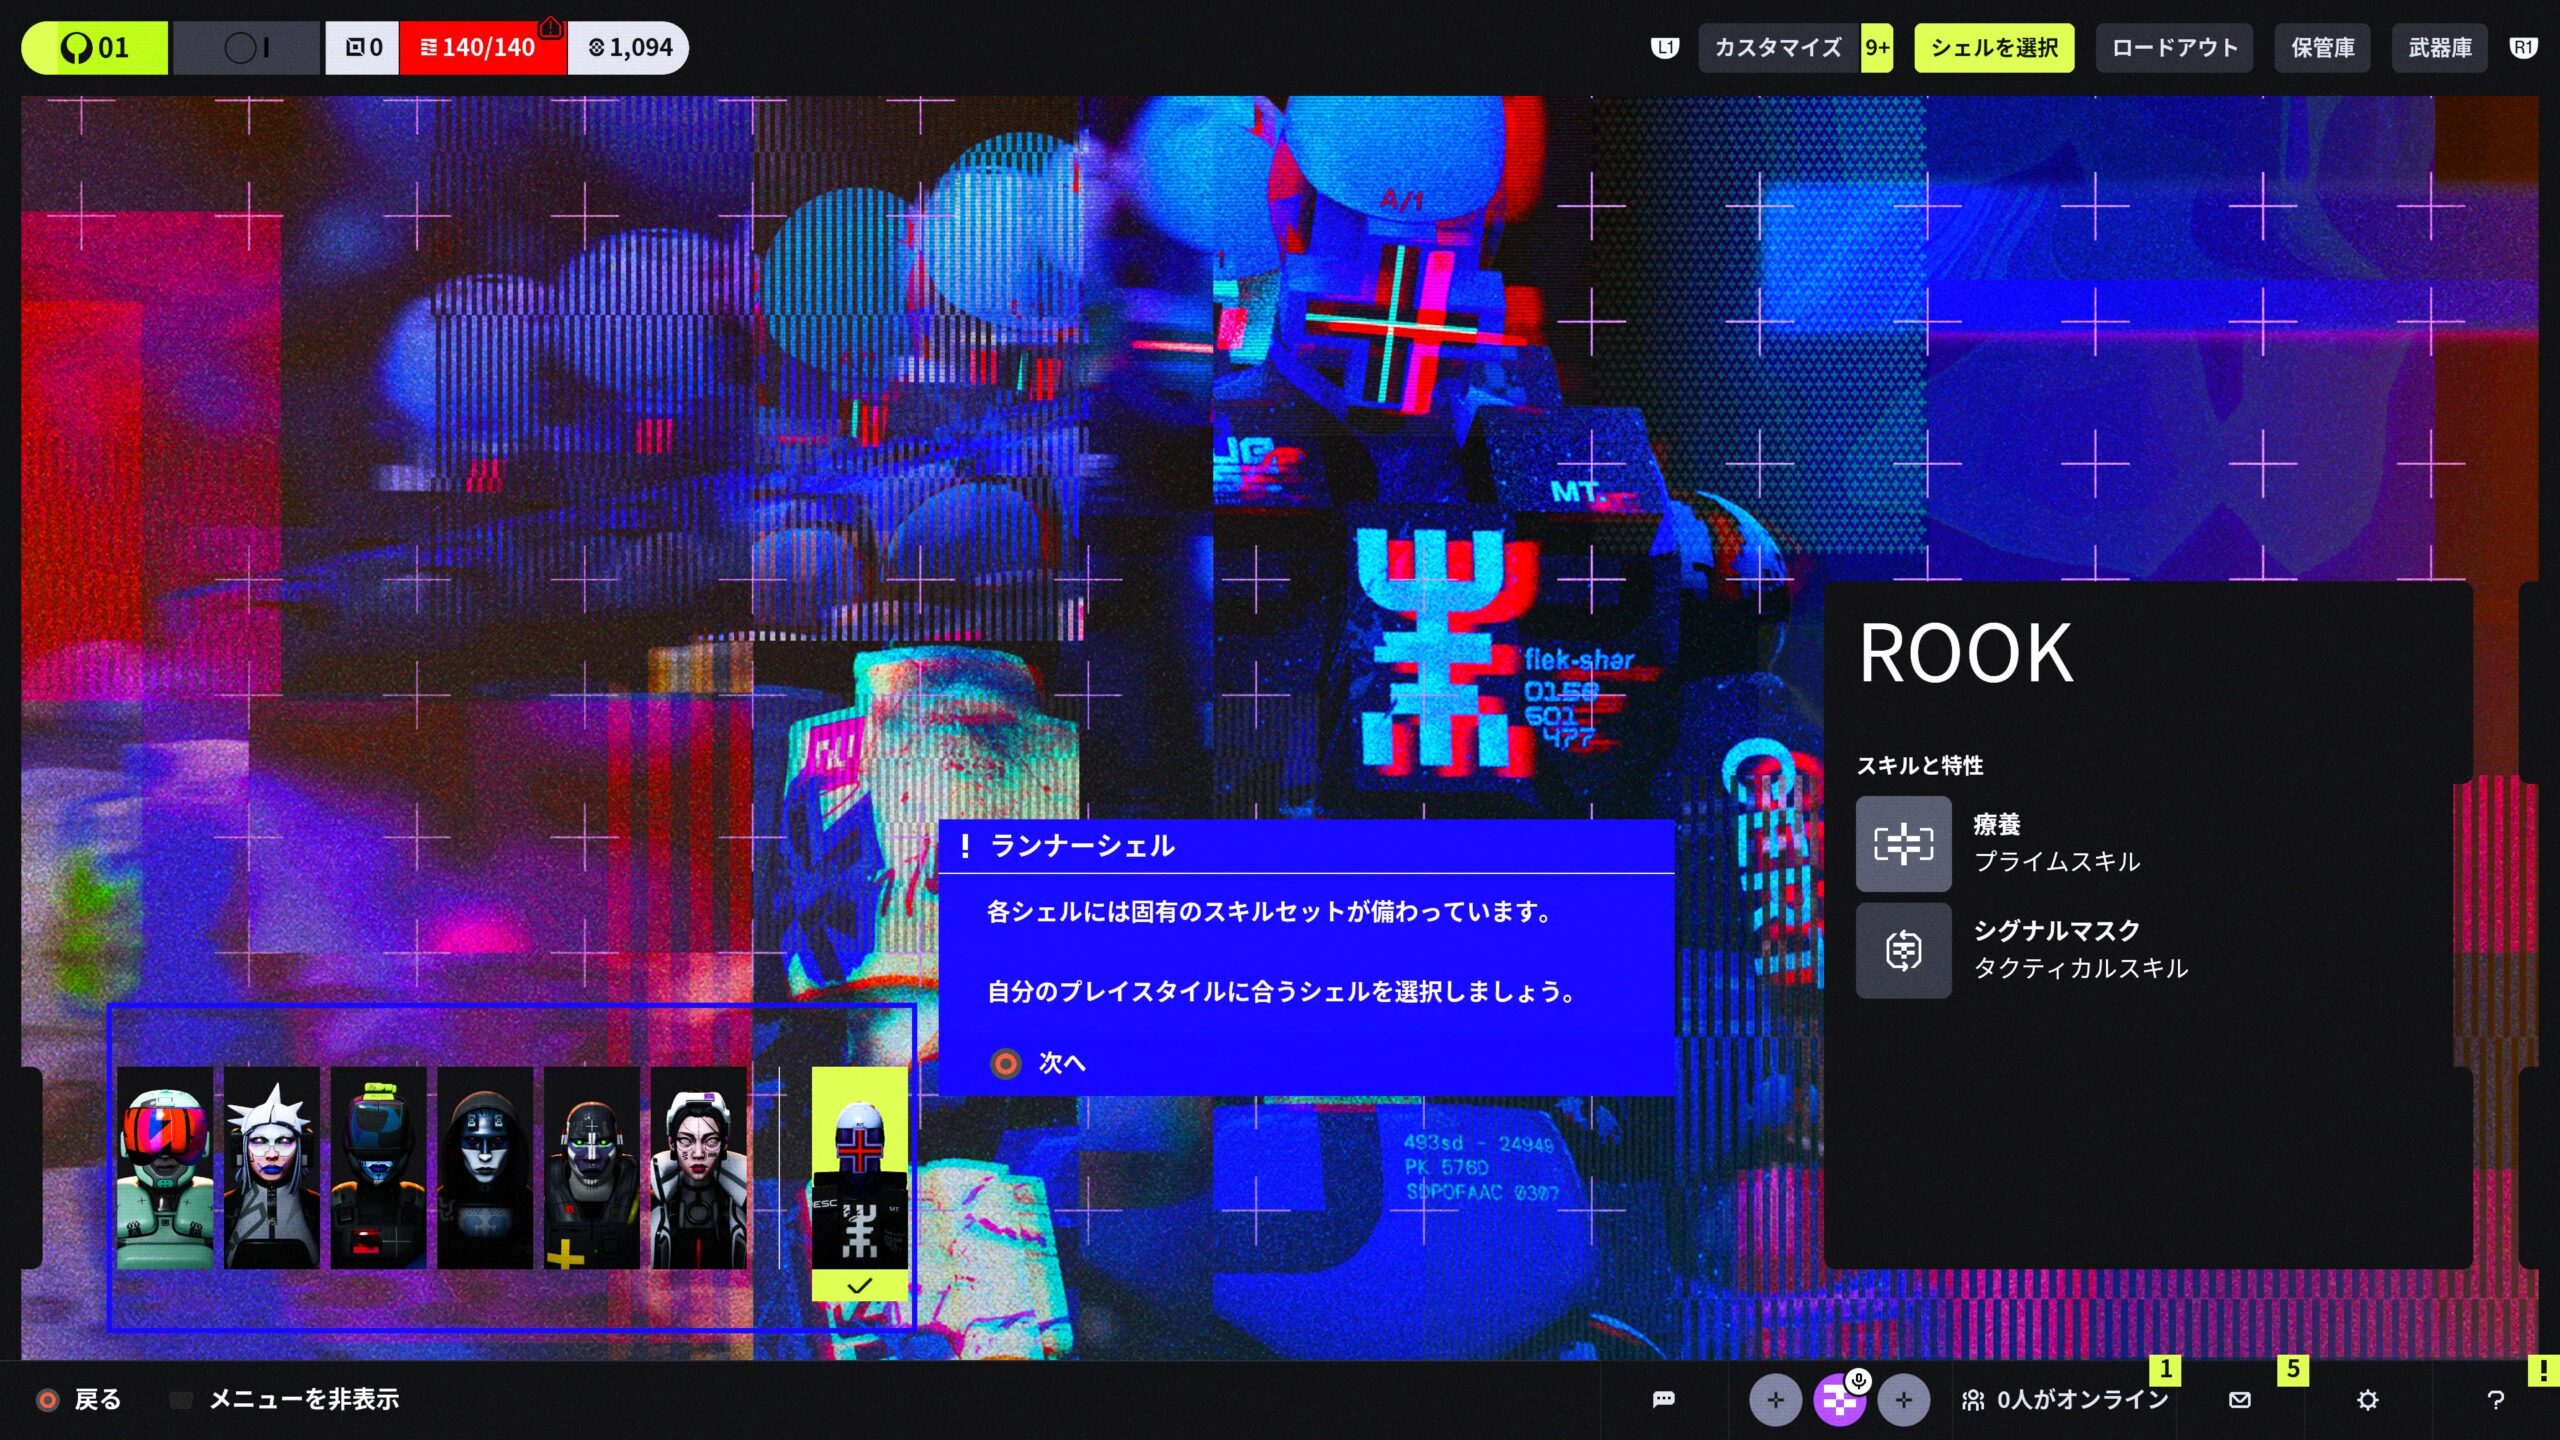
Task: Click the mail inbox envelope icon
Action: [2240, 1399]
